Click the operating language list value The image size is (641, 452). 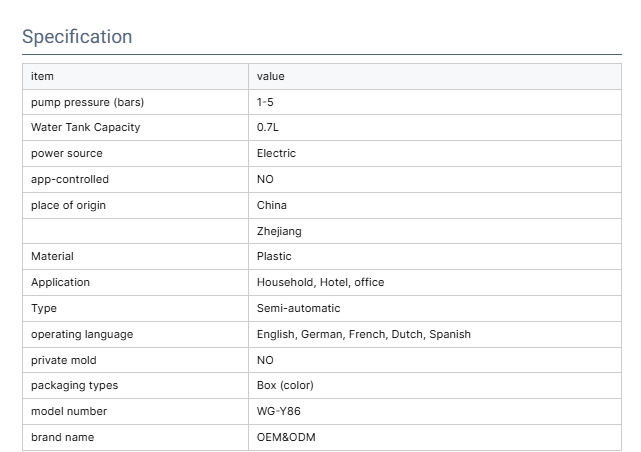click(x=363, y=334)
